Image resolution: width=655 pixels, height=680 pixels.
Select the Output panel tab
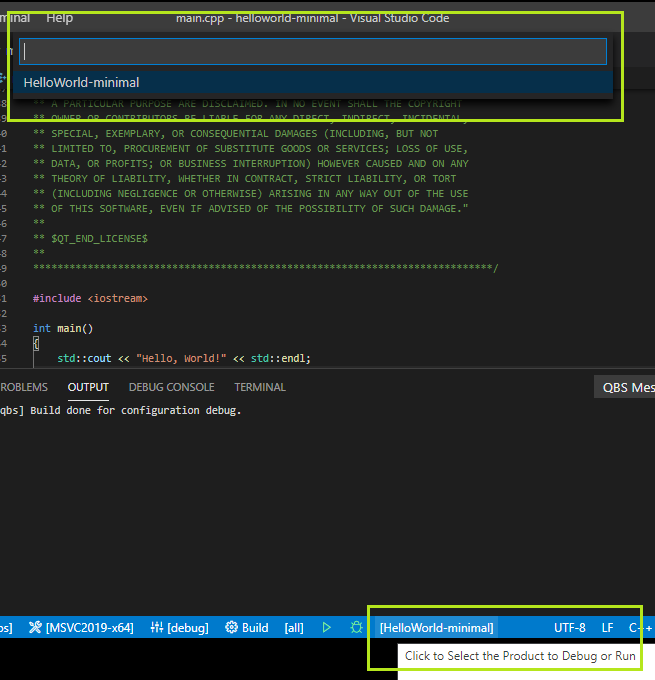(x=88, y=387)
